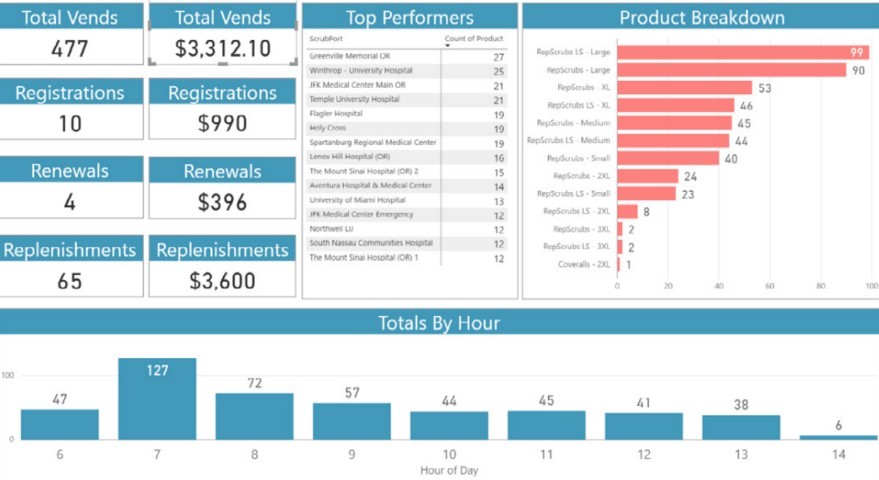Click the RepScrubs - XL bar showing 53

[x=684, y=88]
